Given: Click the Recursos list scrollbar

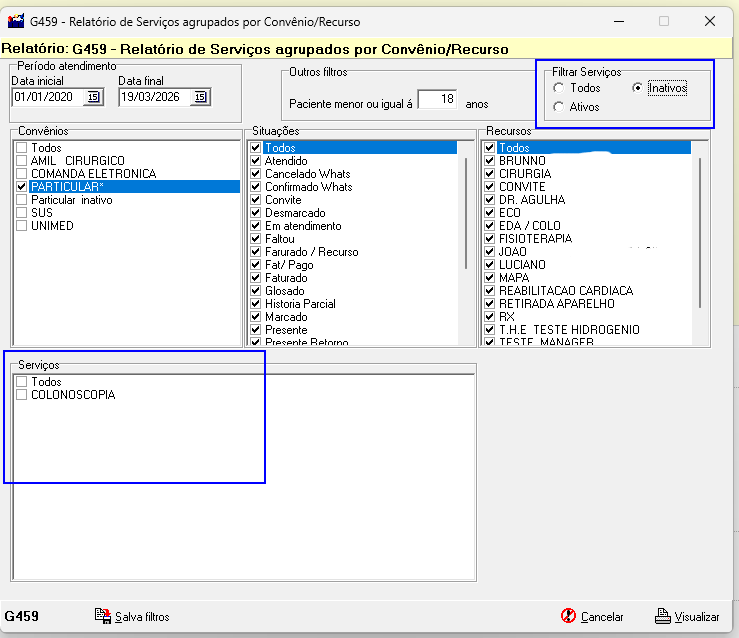Looking at the screenshot, I should pyautogui.click(x=700, y=232).
